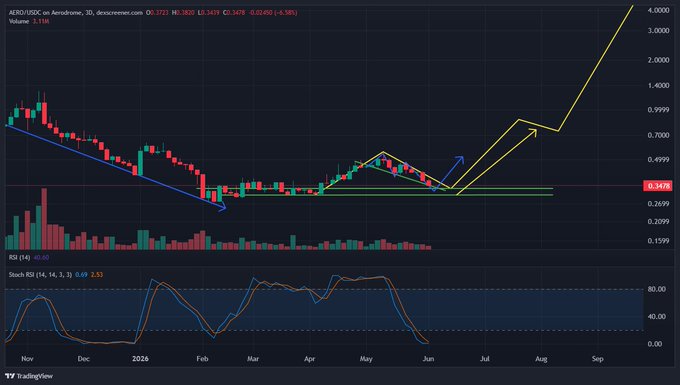This screenshot has height=385, width=680.
Task: Click the 0.00 Stoch RSI axis label
Action: [x=654, y=344]
